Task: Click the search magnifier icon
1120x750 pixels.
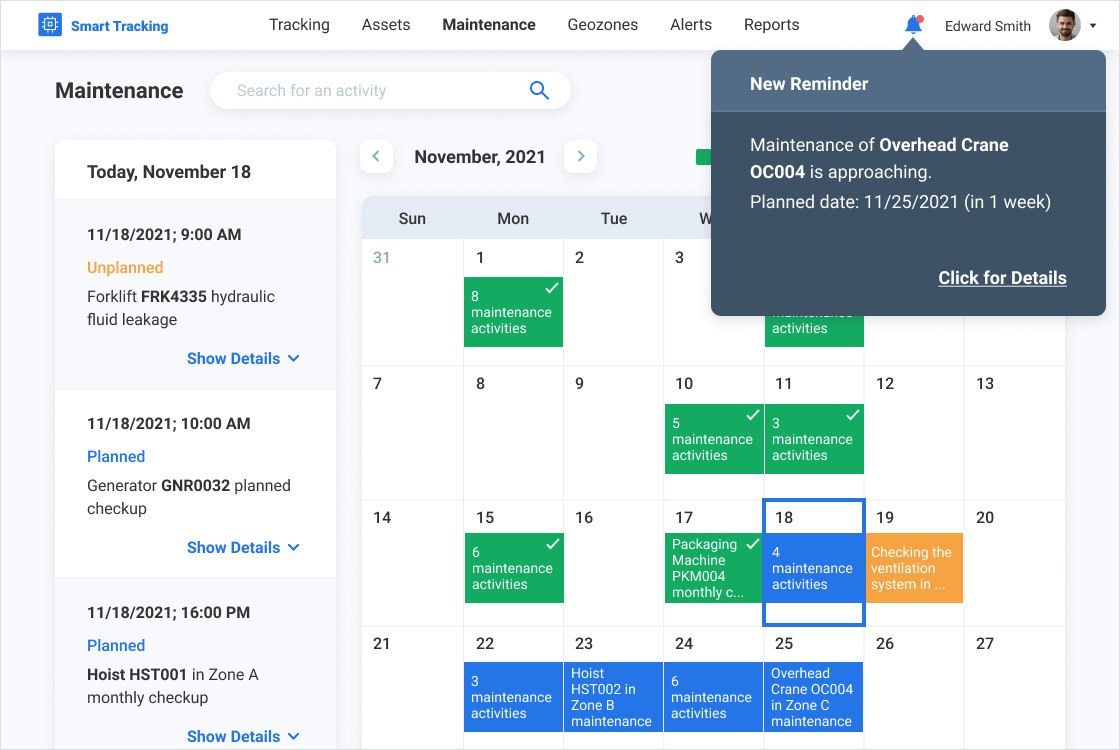Action: [539, 91]
